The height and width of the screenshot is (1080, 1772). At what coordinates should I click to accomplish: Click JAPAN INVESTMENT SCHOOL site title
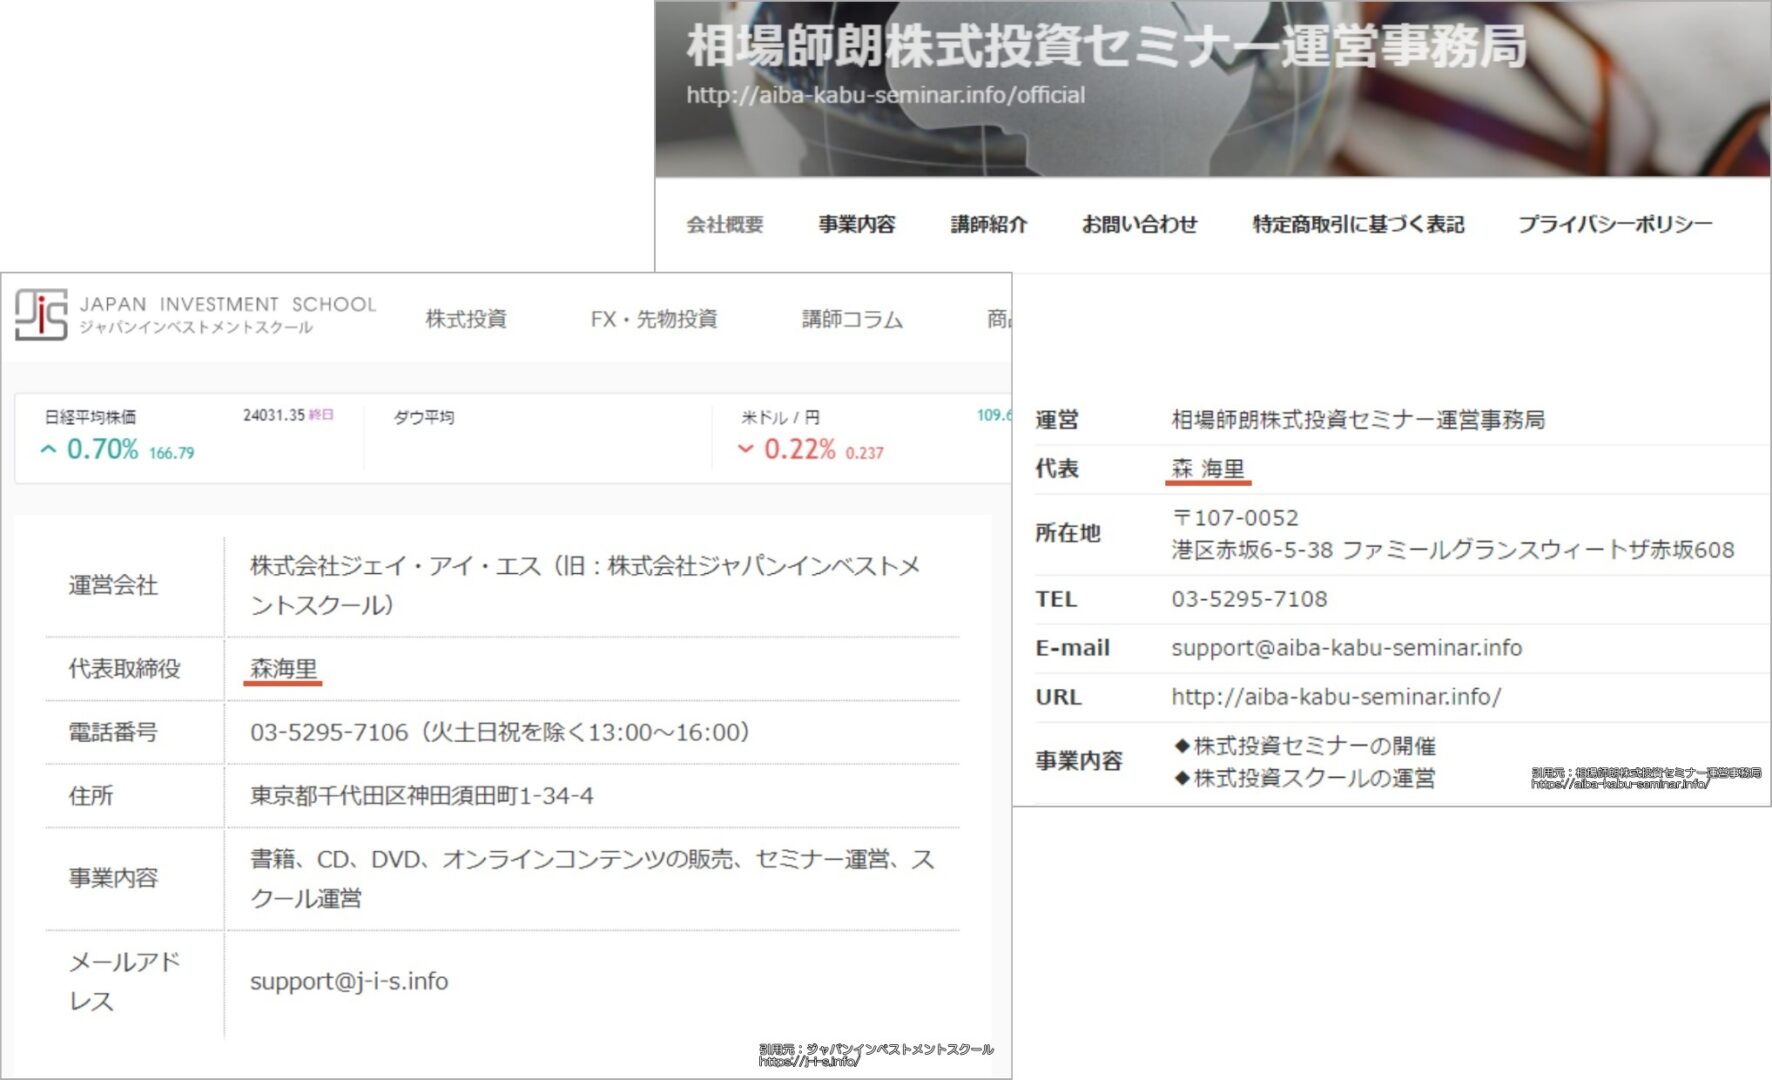[x=228, y=303]
